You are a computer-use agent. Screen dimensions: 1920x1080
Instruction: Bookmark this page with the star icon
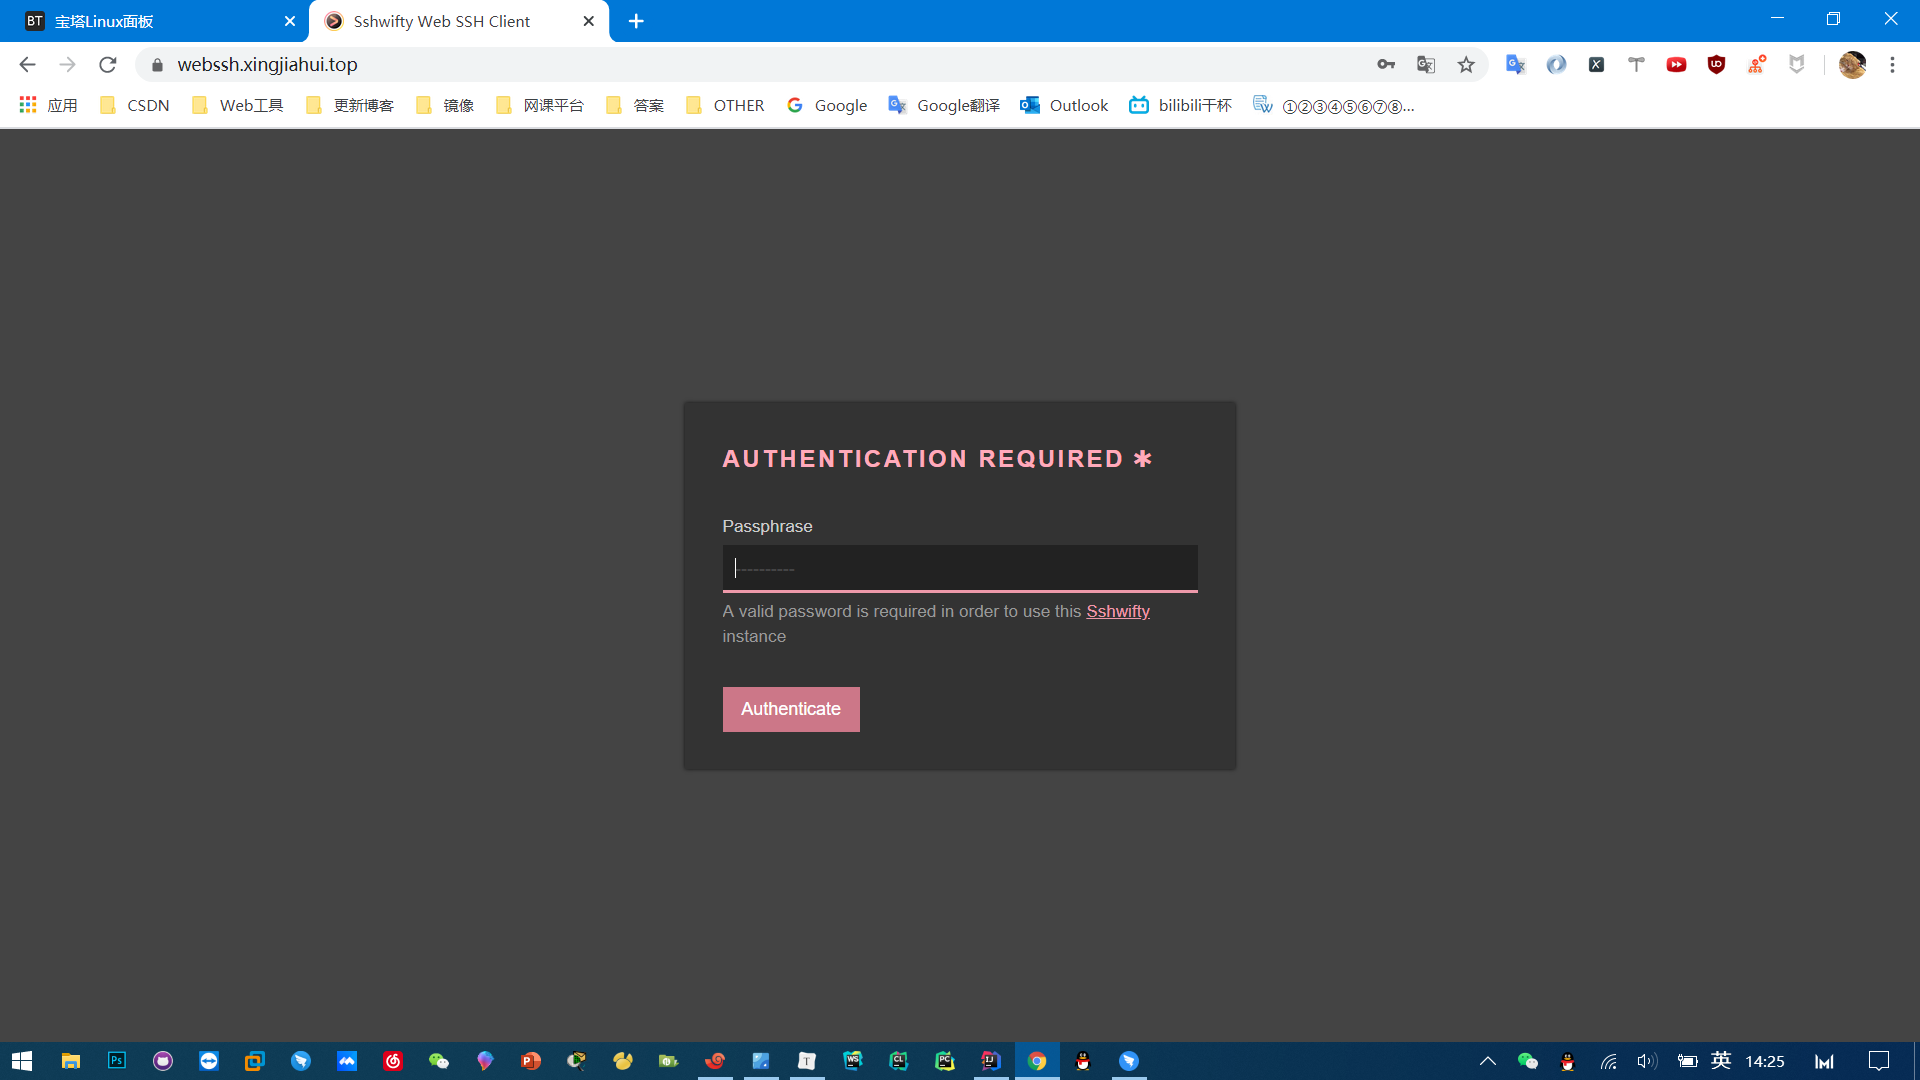click(1466, 65)
